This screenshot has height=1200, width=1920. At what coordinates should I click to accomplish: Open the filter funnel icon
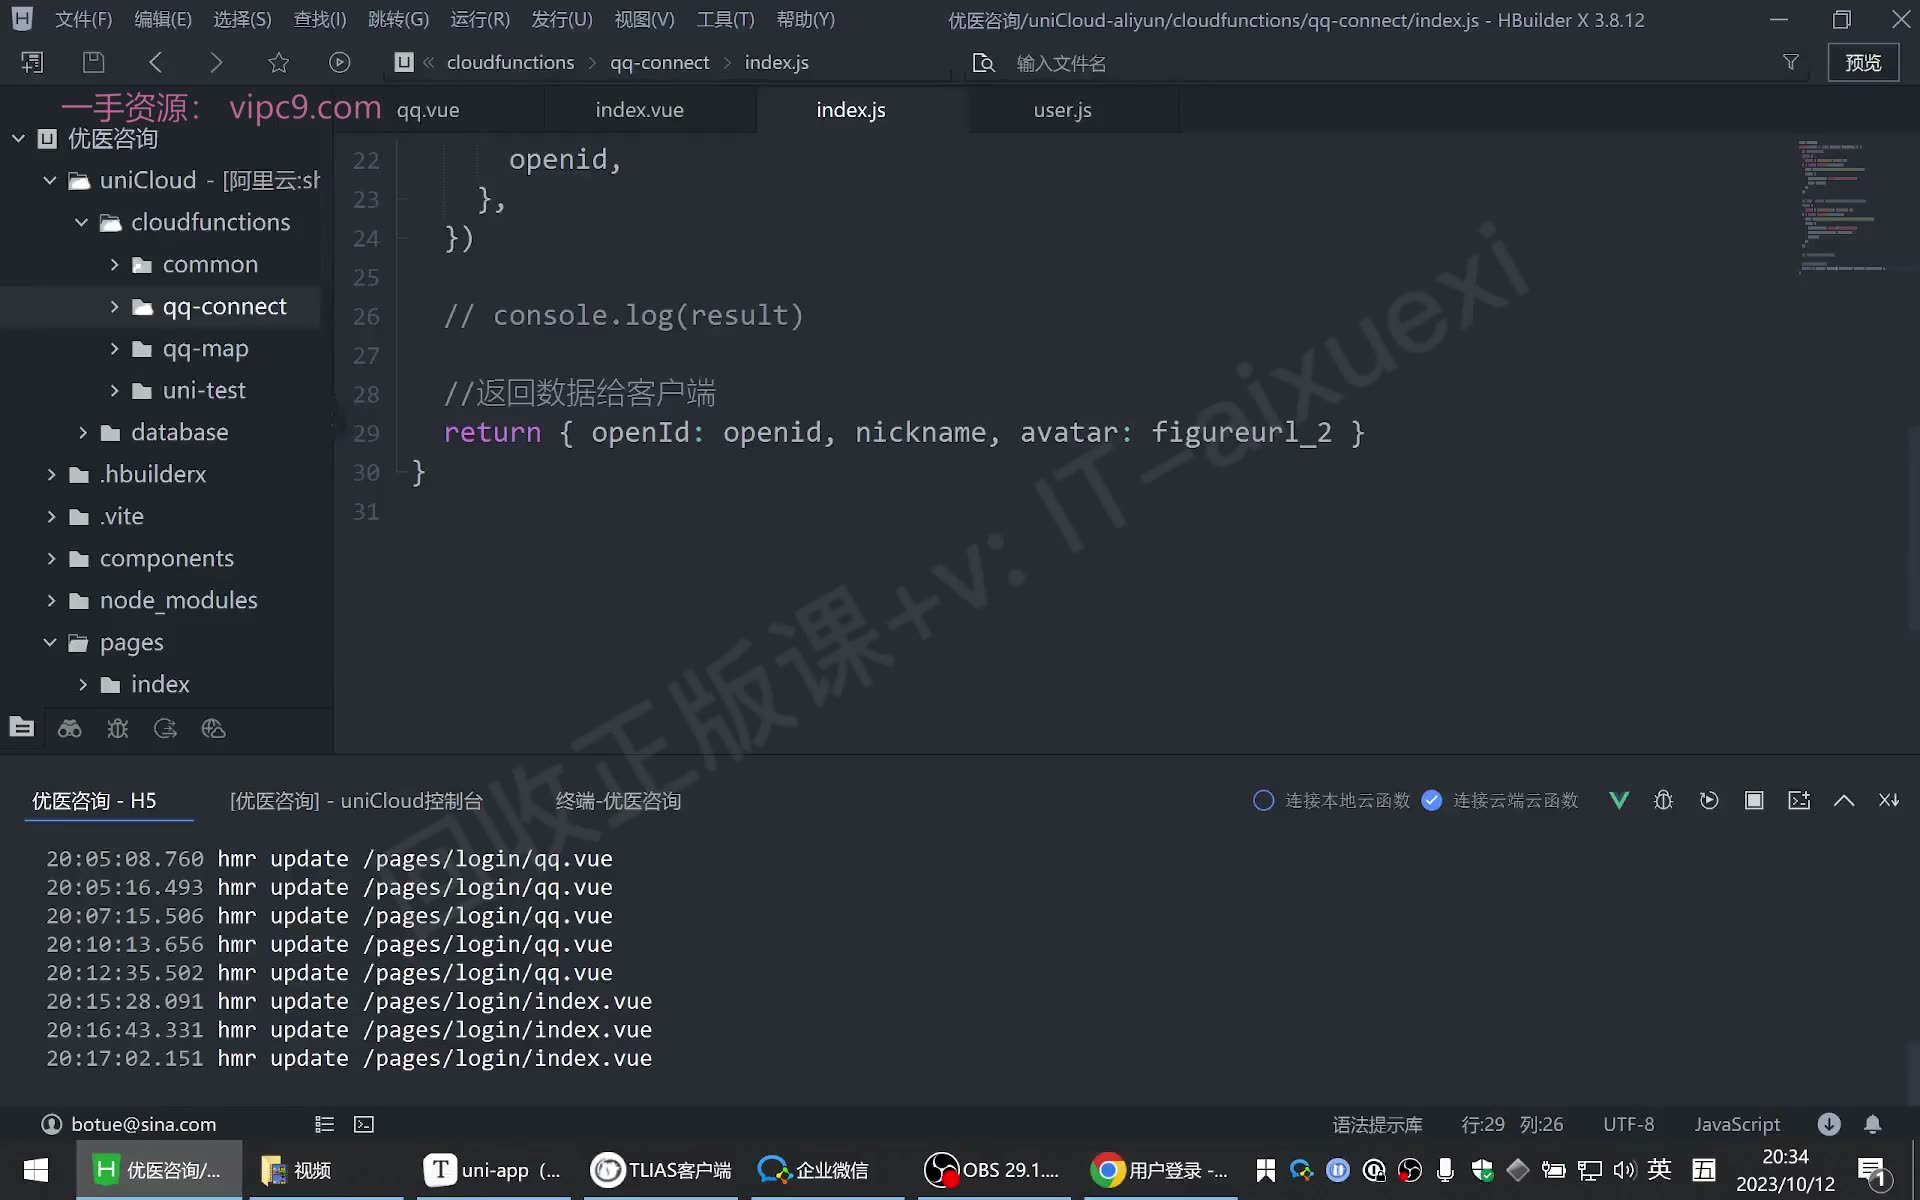click(1790, 62)
